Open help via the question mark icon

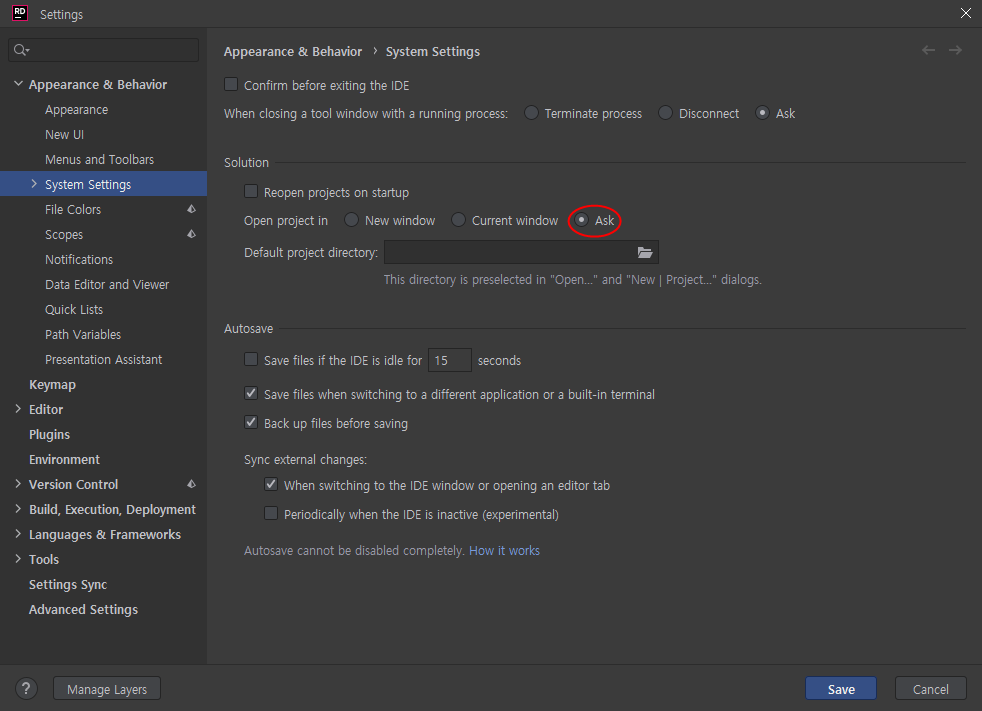[26, 688]
